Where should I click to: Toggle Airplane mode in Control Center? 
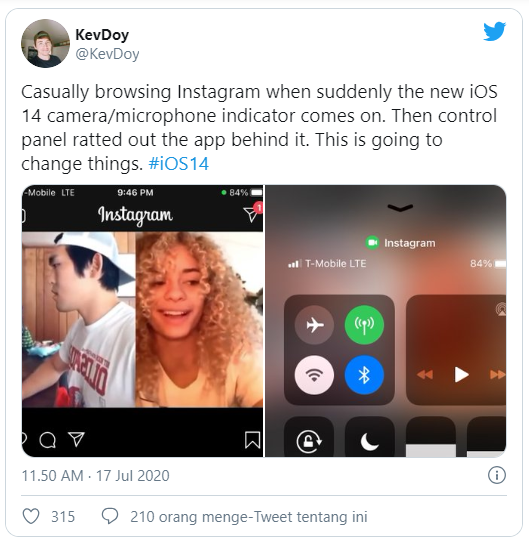(314, 325)
